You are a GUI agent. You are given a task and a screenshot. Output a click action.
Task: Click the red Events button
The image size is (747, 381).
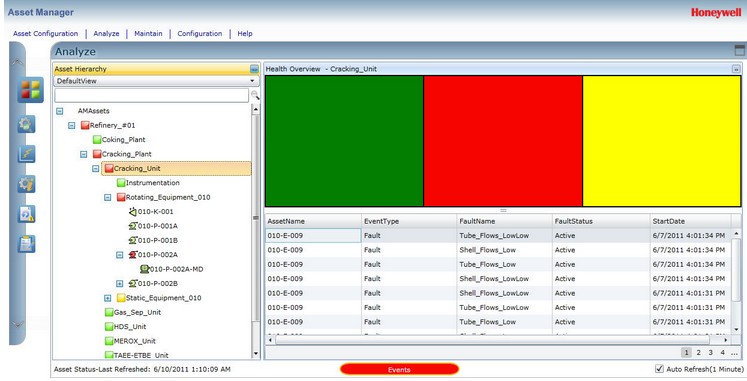[399, 369]
